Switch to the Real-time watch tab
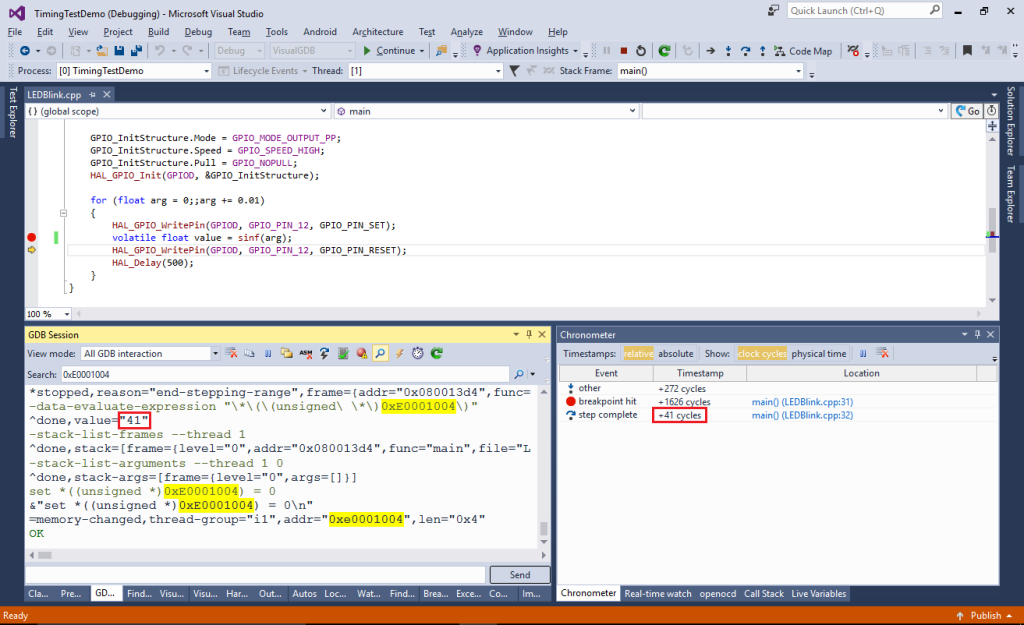 657,594
